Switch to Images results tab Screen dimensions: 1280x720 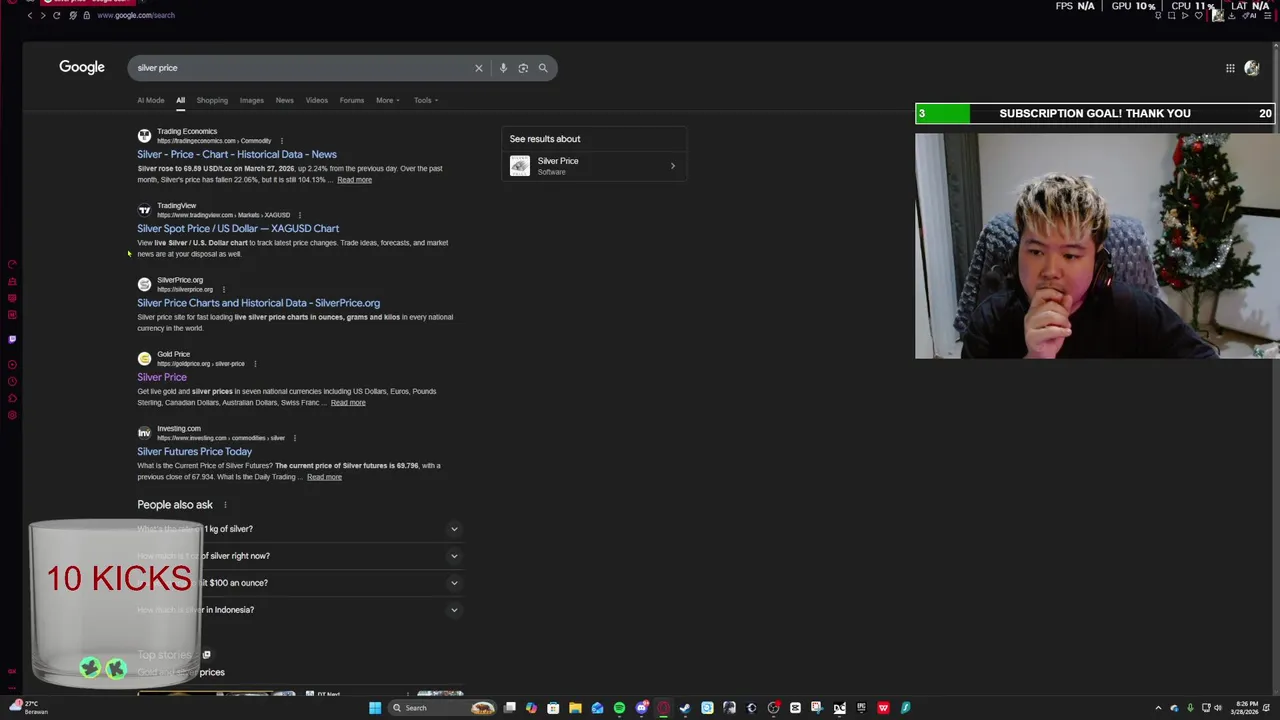[x=251, y=100]
